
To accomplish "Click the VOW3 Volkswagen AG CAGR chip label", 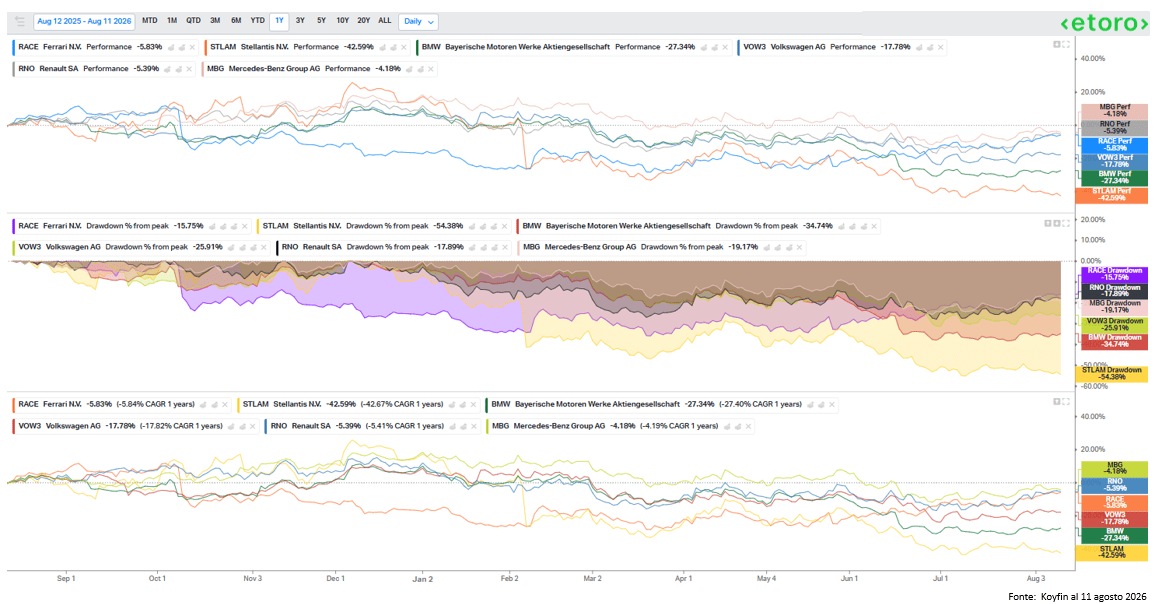I will tap(59, 426).
